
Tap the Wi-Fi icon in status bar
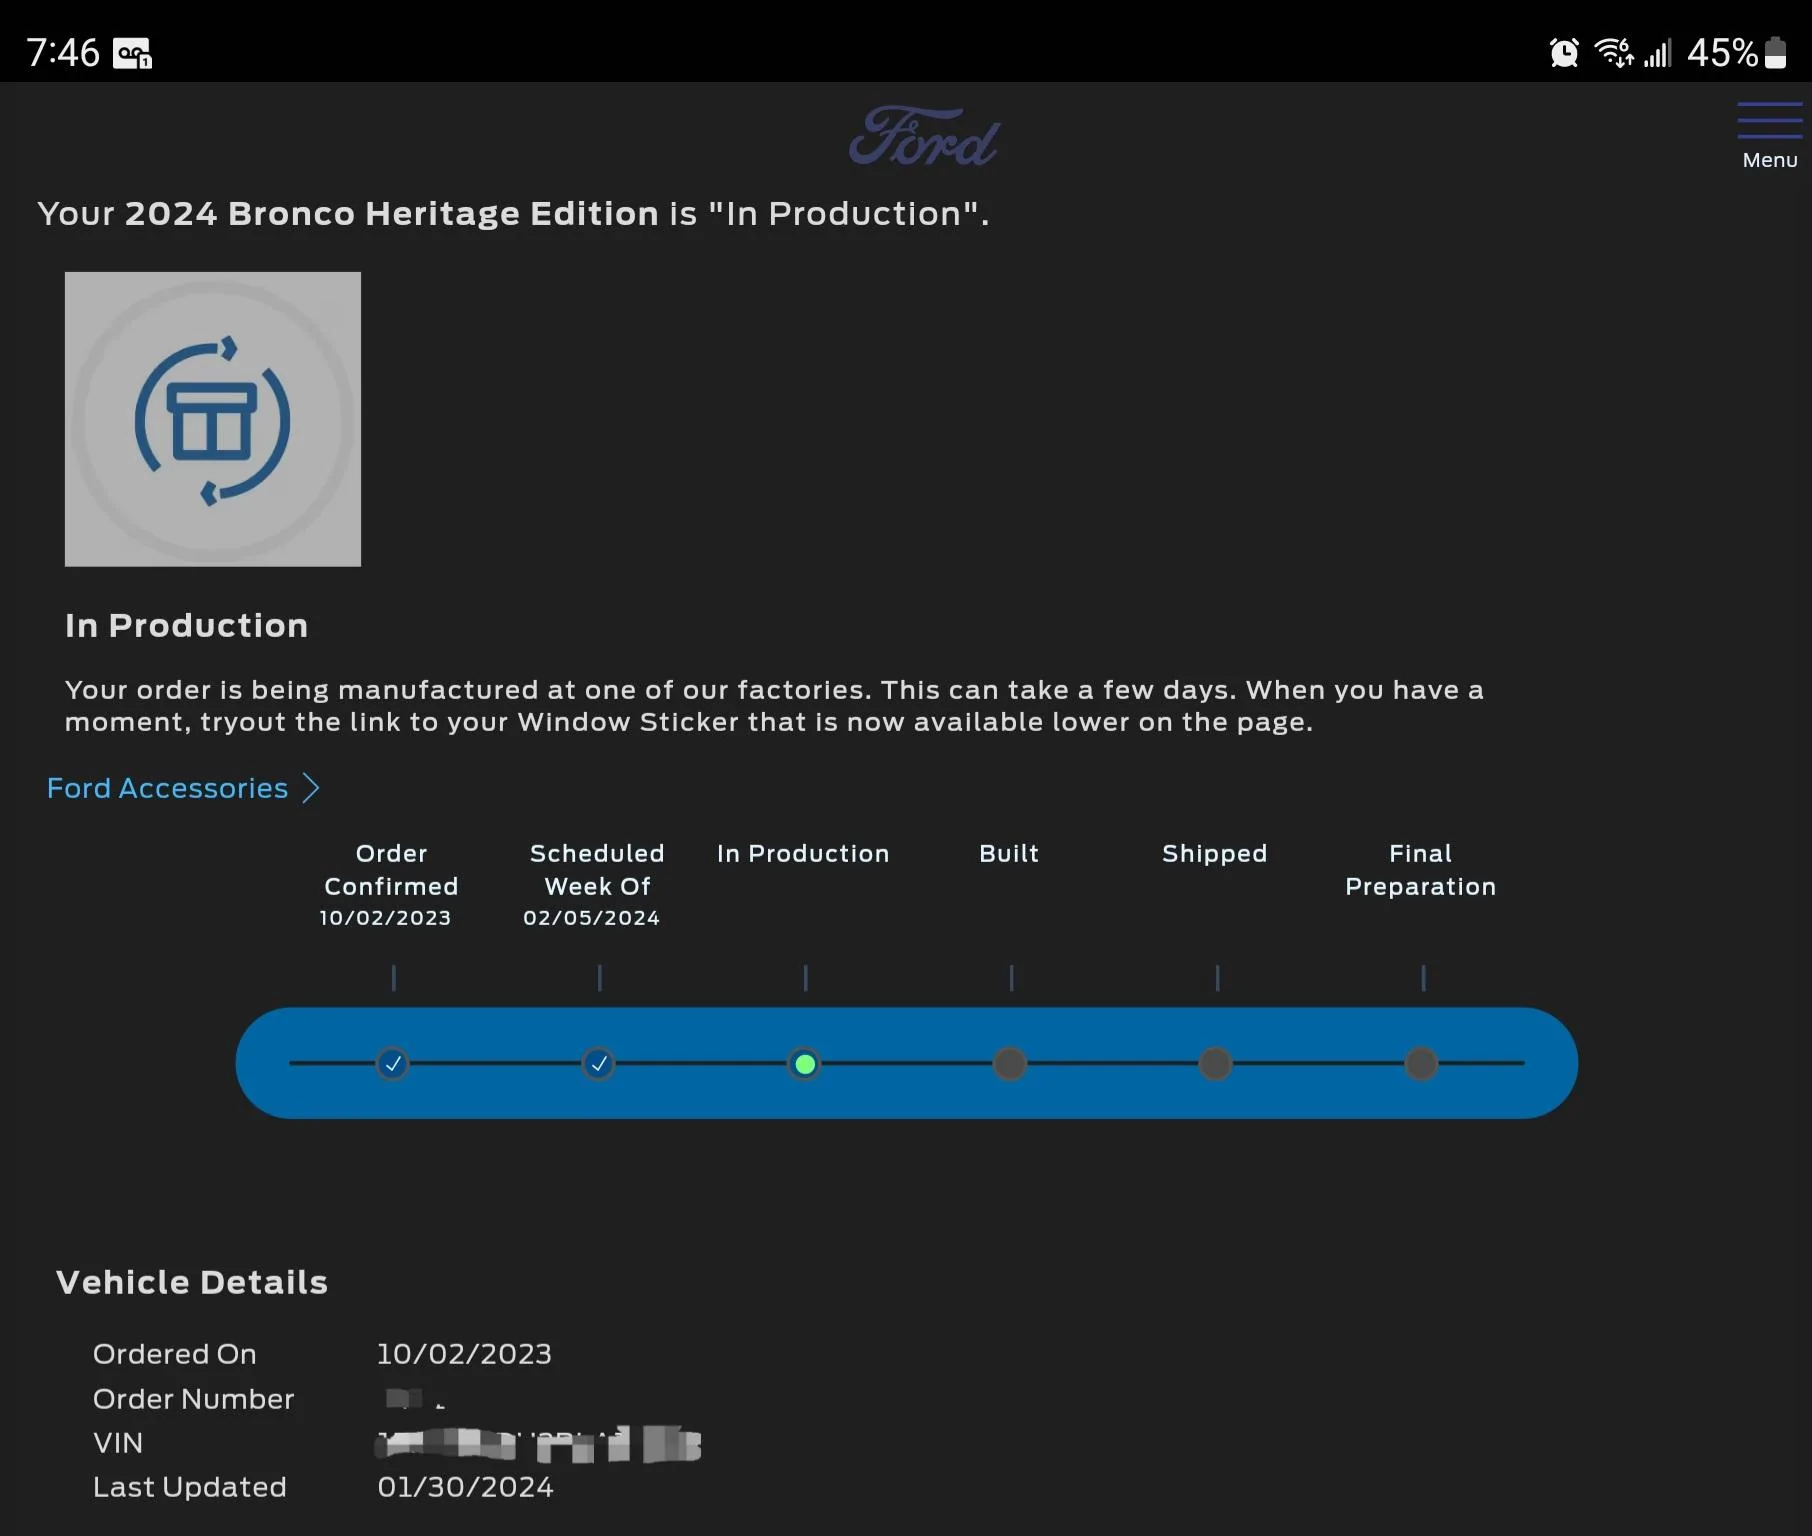click(x=1614, y=52)
